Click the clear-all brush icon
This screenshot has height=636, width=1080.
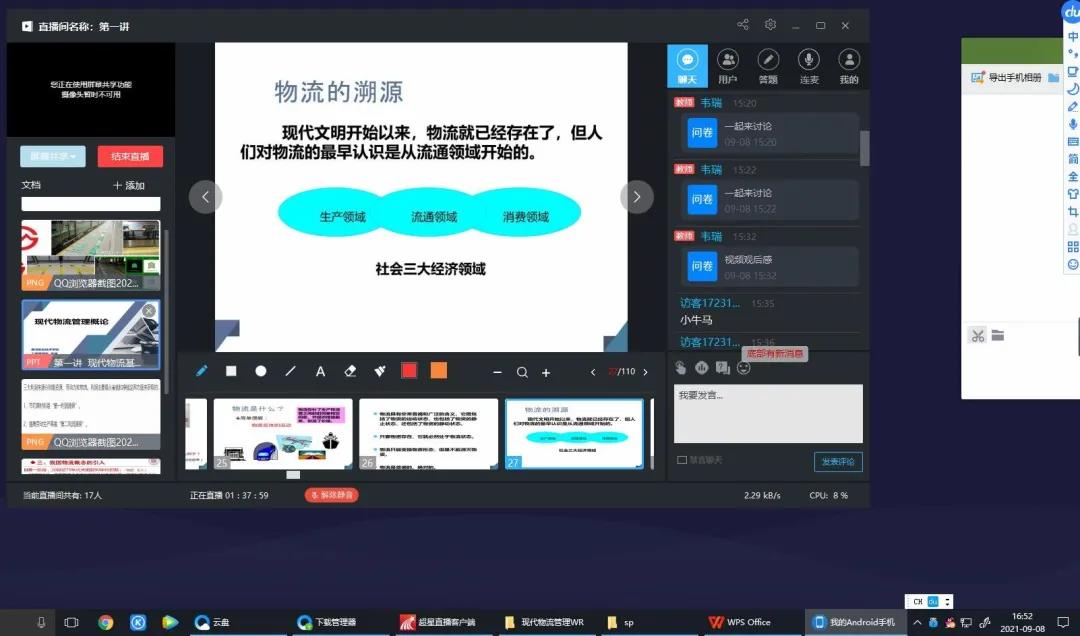(x=380, y=371)
